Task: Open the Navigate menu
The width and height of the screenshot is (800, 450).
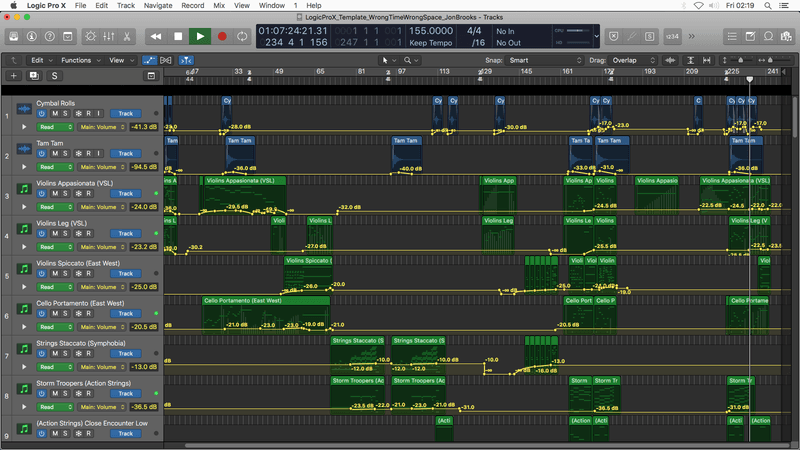Action: 158,5
